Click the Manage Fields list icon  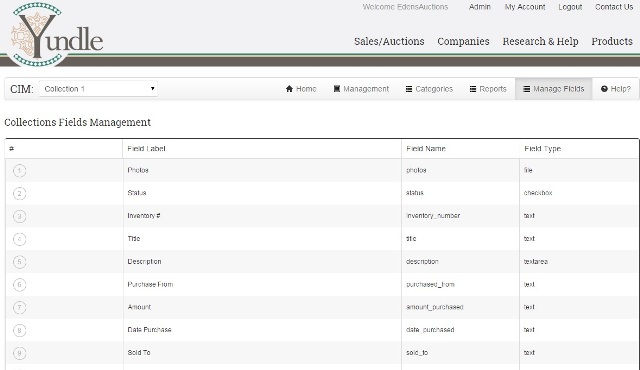tap(527, 89)
